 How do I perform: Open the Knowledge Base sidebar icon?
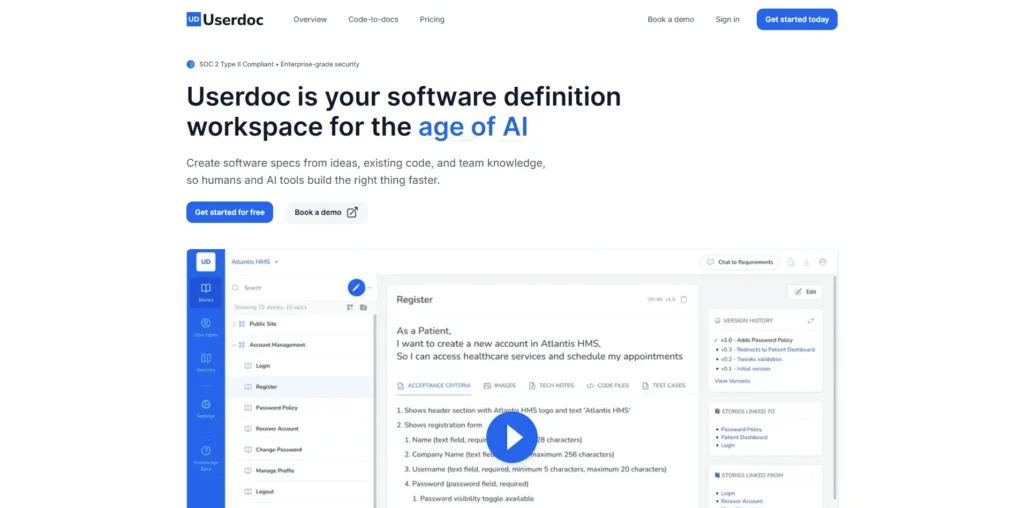pyautogui.click(x=206, y=458)
